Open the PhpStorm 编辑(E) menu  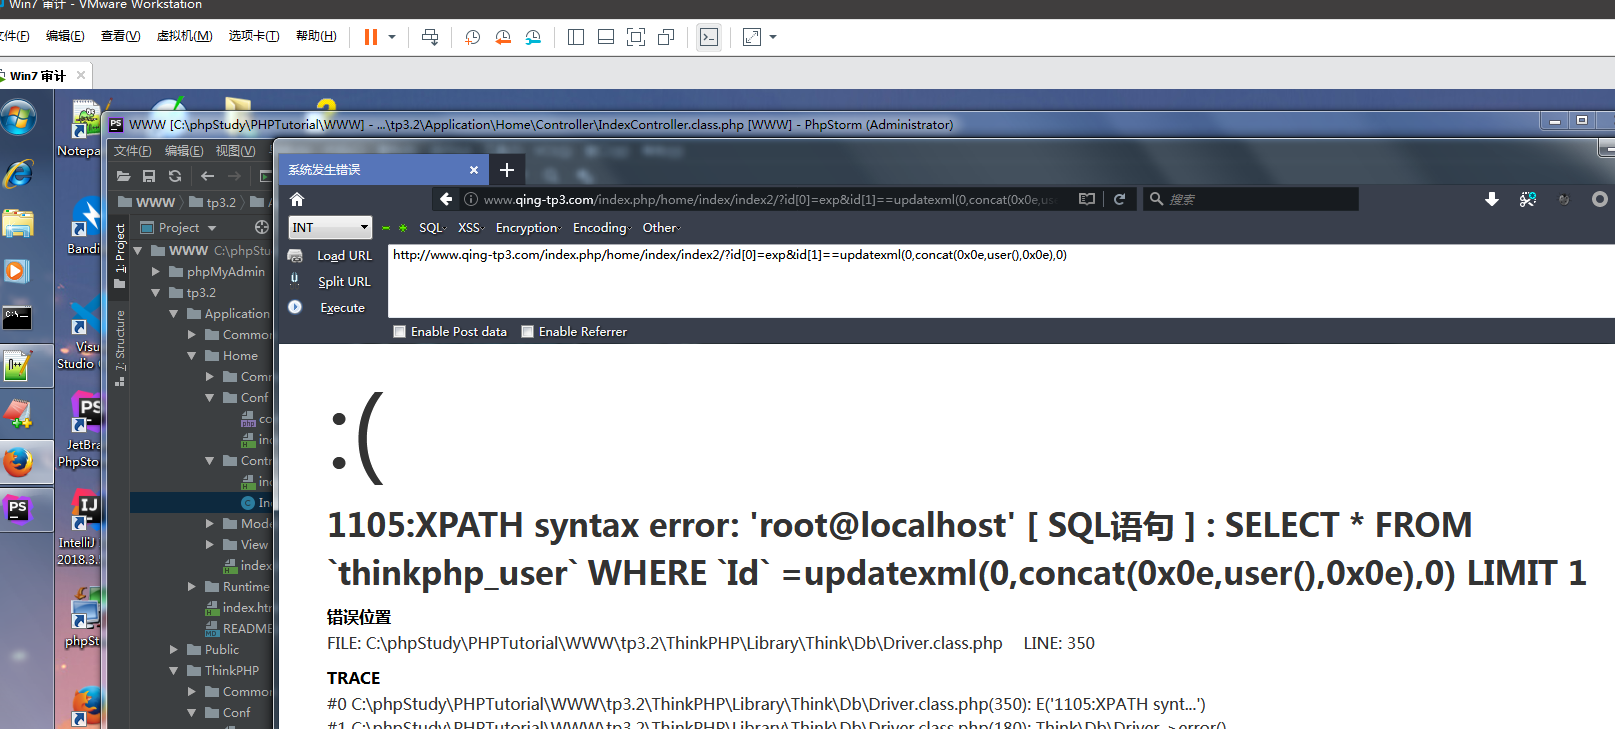pos(184,151)
